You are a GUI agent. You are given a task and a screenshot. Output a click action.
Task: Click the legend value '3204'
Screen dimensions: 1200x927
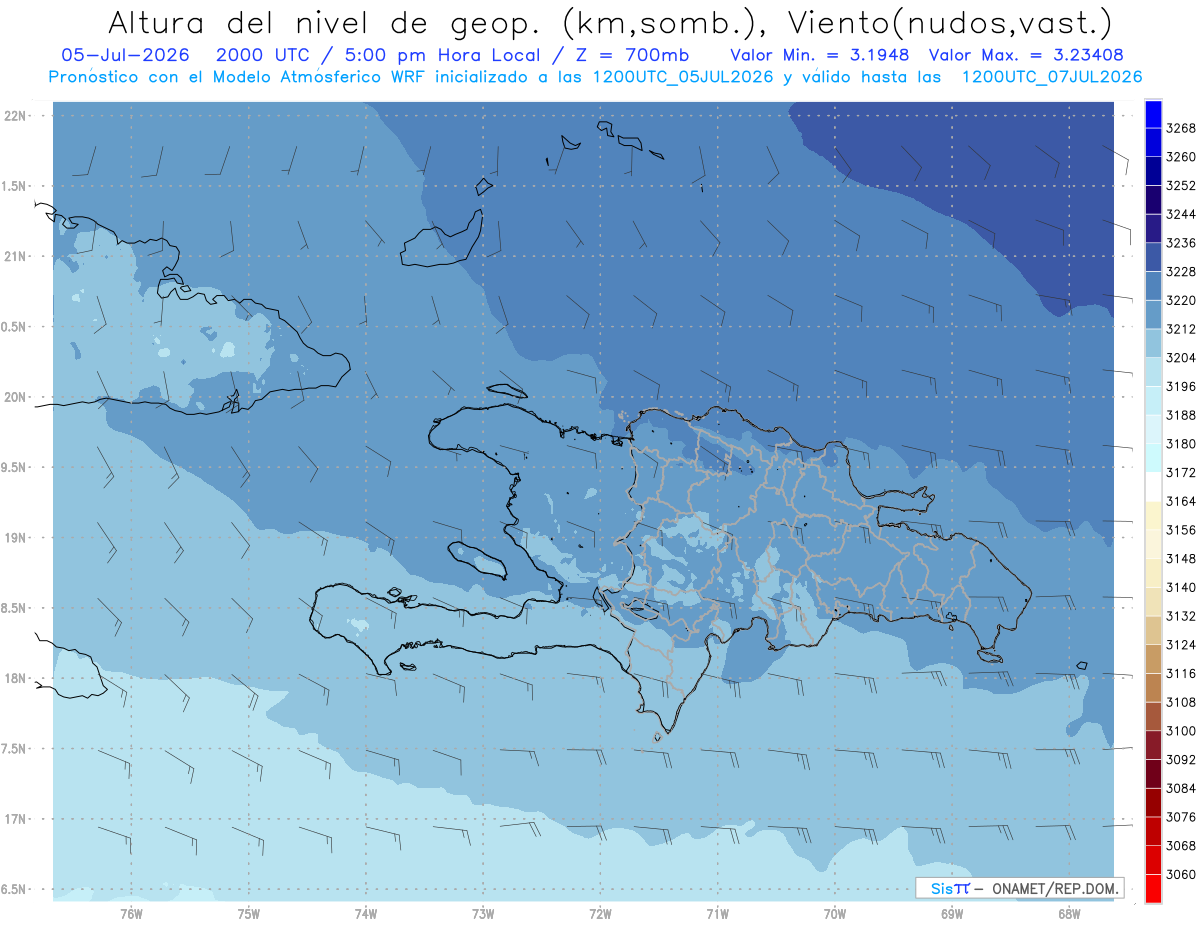pos(1181,357)
